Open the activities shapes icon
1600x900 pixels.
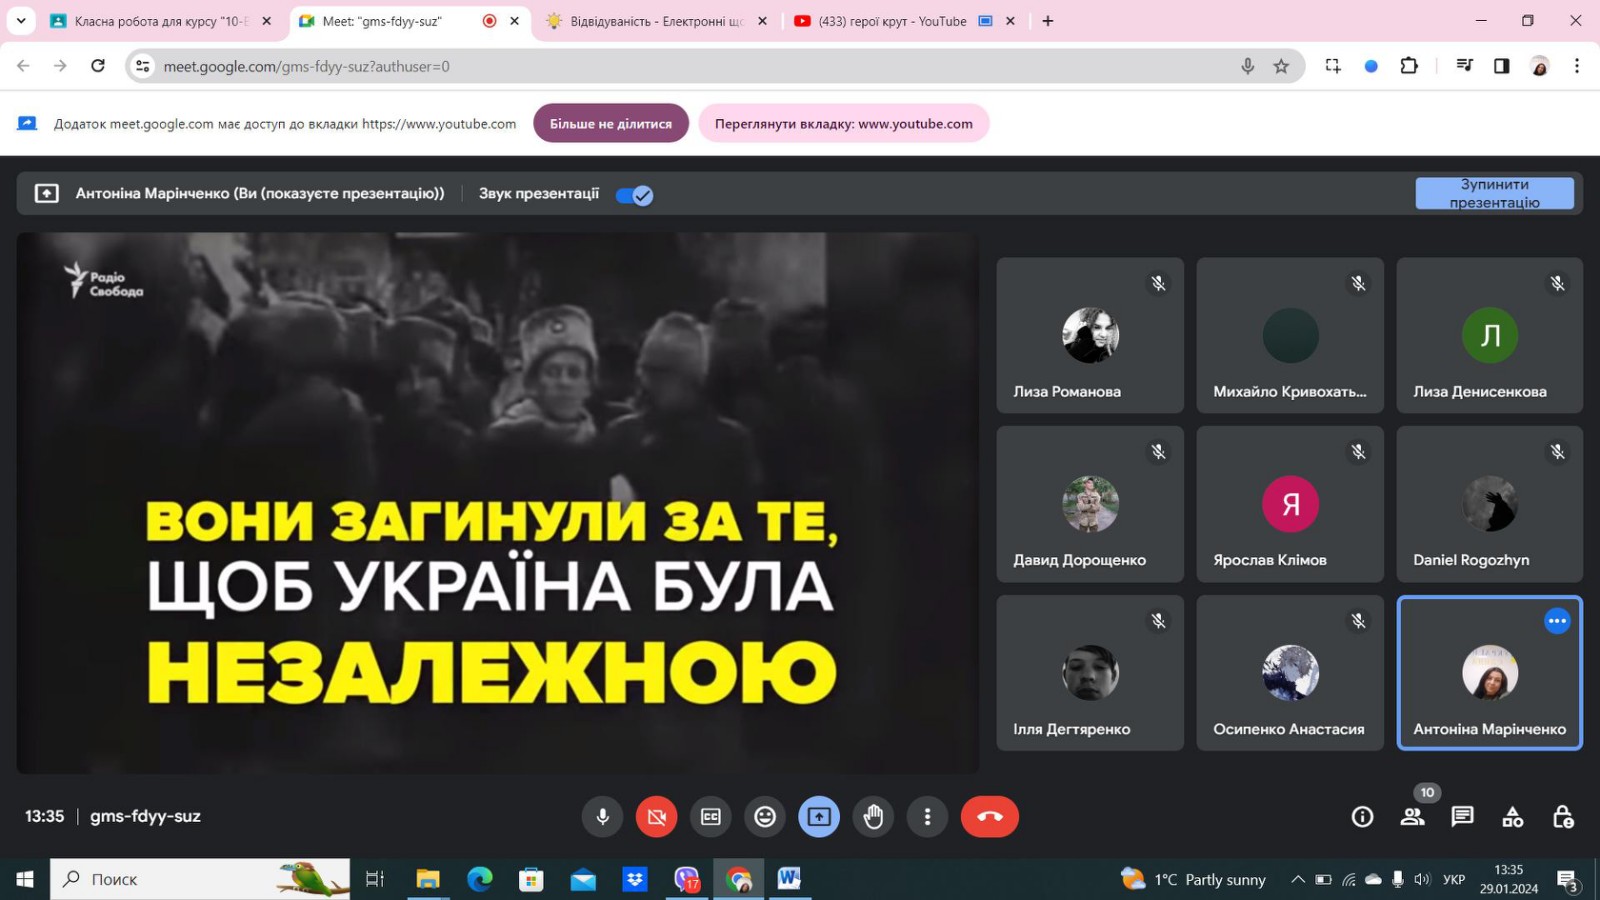pyautogui.click(x=1512, y=817)
